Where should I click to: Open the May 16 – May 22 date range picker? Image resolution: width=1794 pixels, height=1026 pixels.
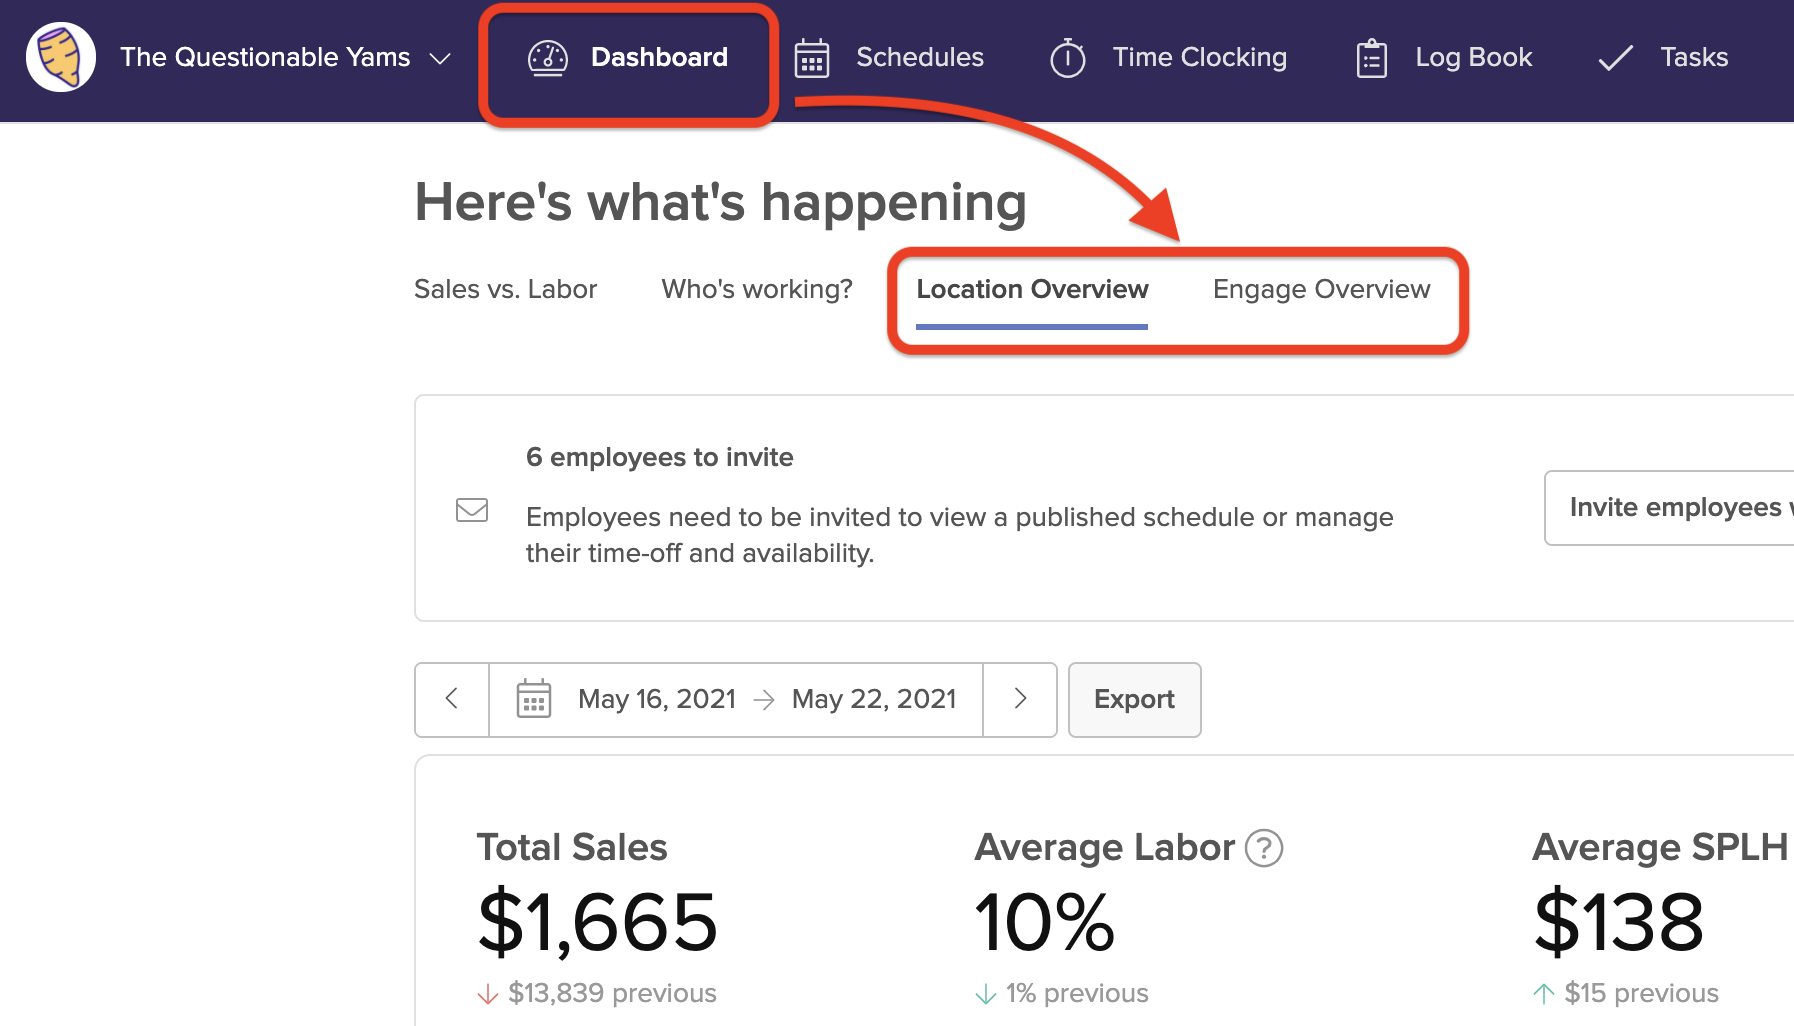pyautogui.click(x=766, y=699)
